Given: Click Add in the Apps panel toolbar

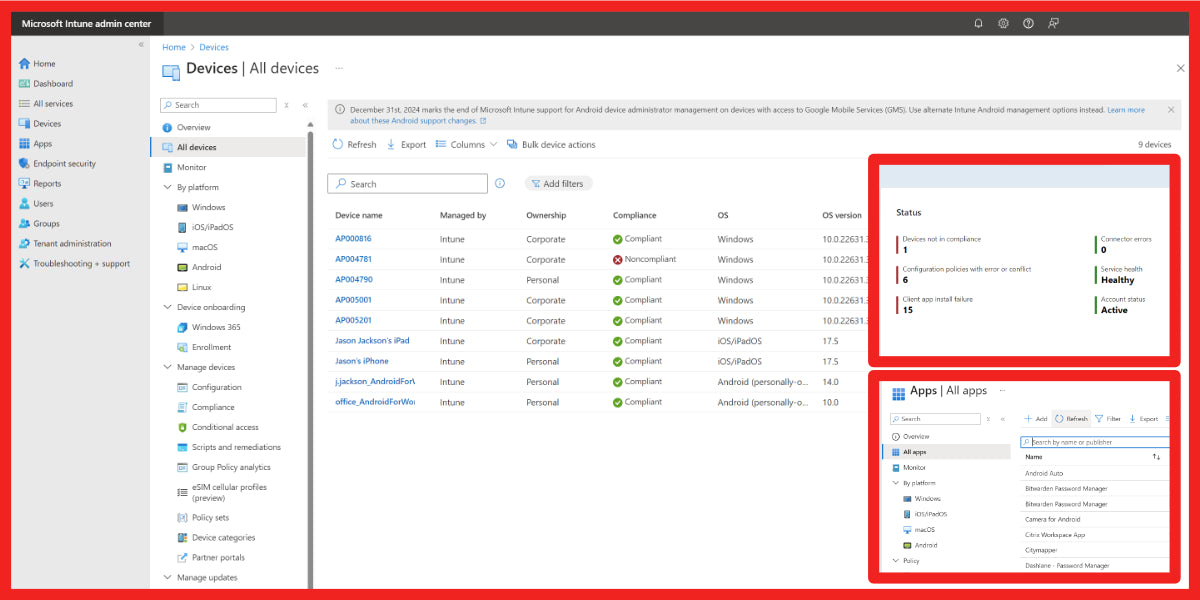Looking at the screenshot, I should click(x=1037, y=418).
